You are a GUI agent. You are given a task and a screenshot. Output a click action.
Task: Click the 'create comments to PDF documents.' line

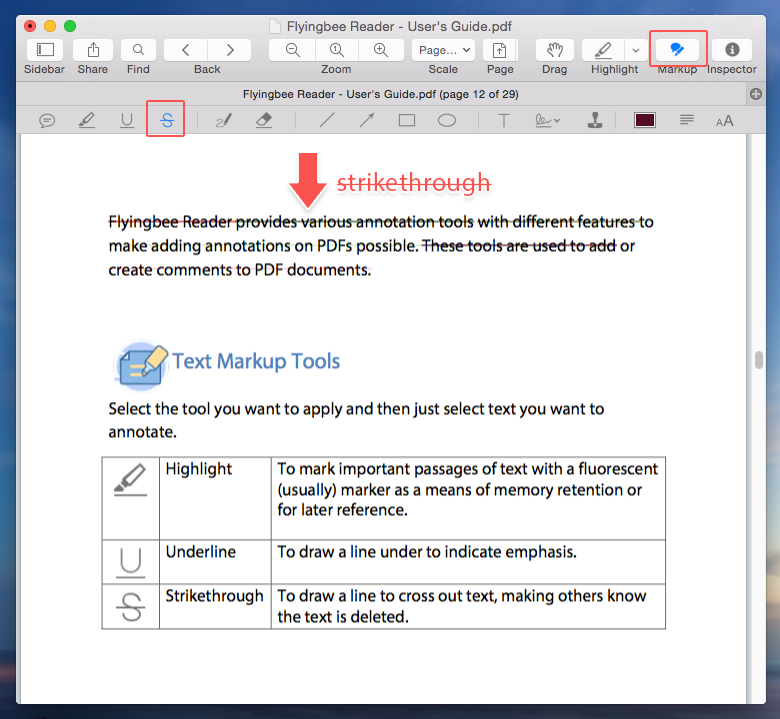(x=240, y=270)
